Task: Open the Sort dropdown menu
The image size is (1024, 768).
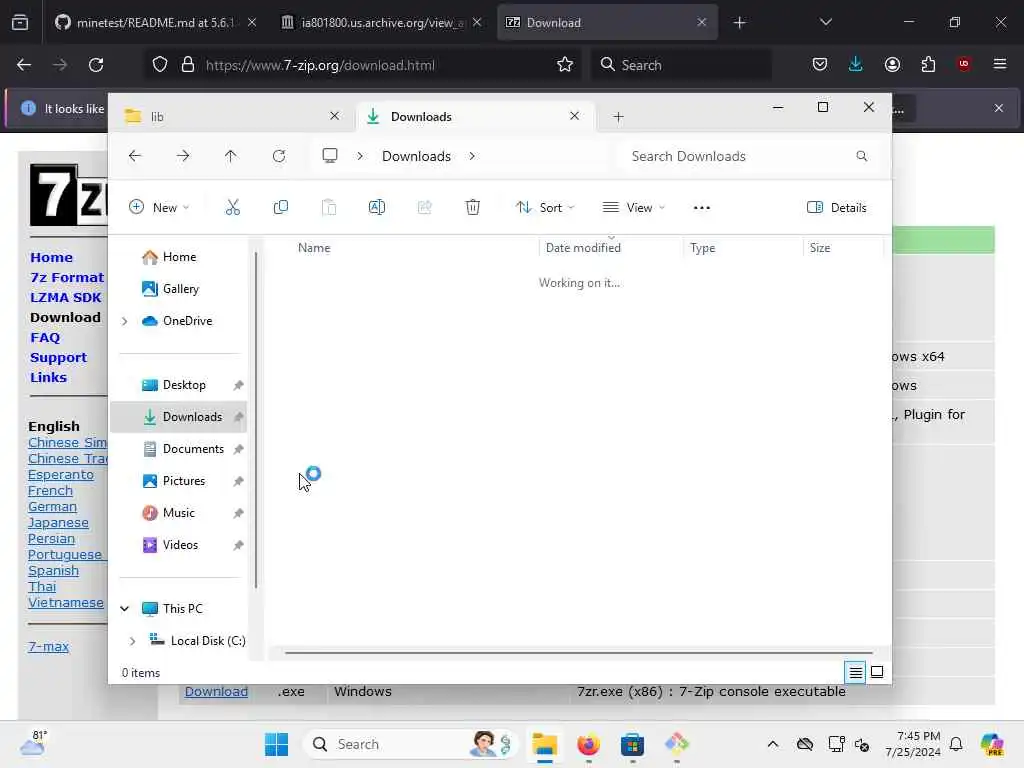Action: click(x=545, y=208)
